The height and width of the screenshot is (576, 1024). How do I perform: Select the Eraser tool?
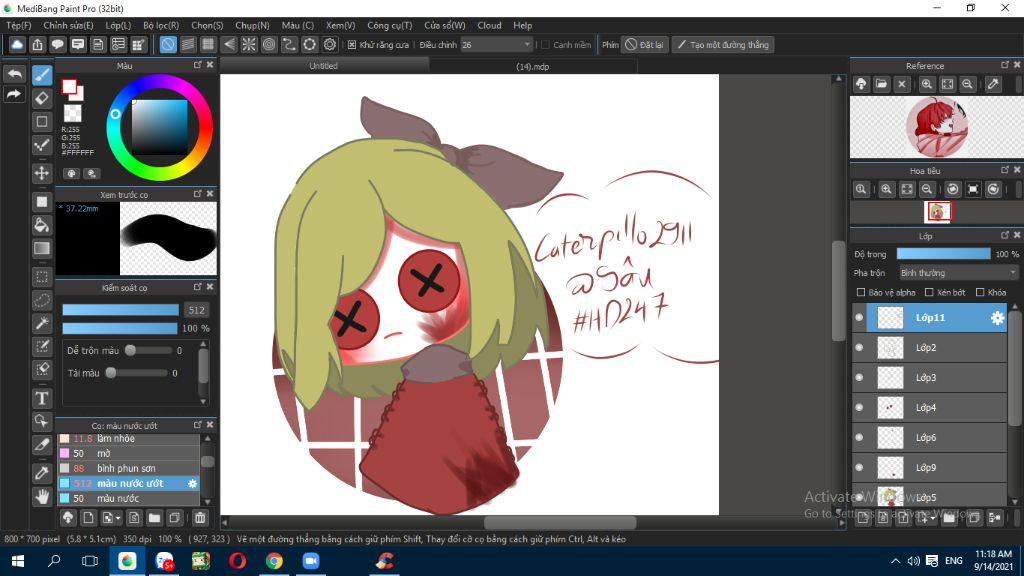click(x=42, y=98)
